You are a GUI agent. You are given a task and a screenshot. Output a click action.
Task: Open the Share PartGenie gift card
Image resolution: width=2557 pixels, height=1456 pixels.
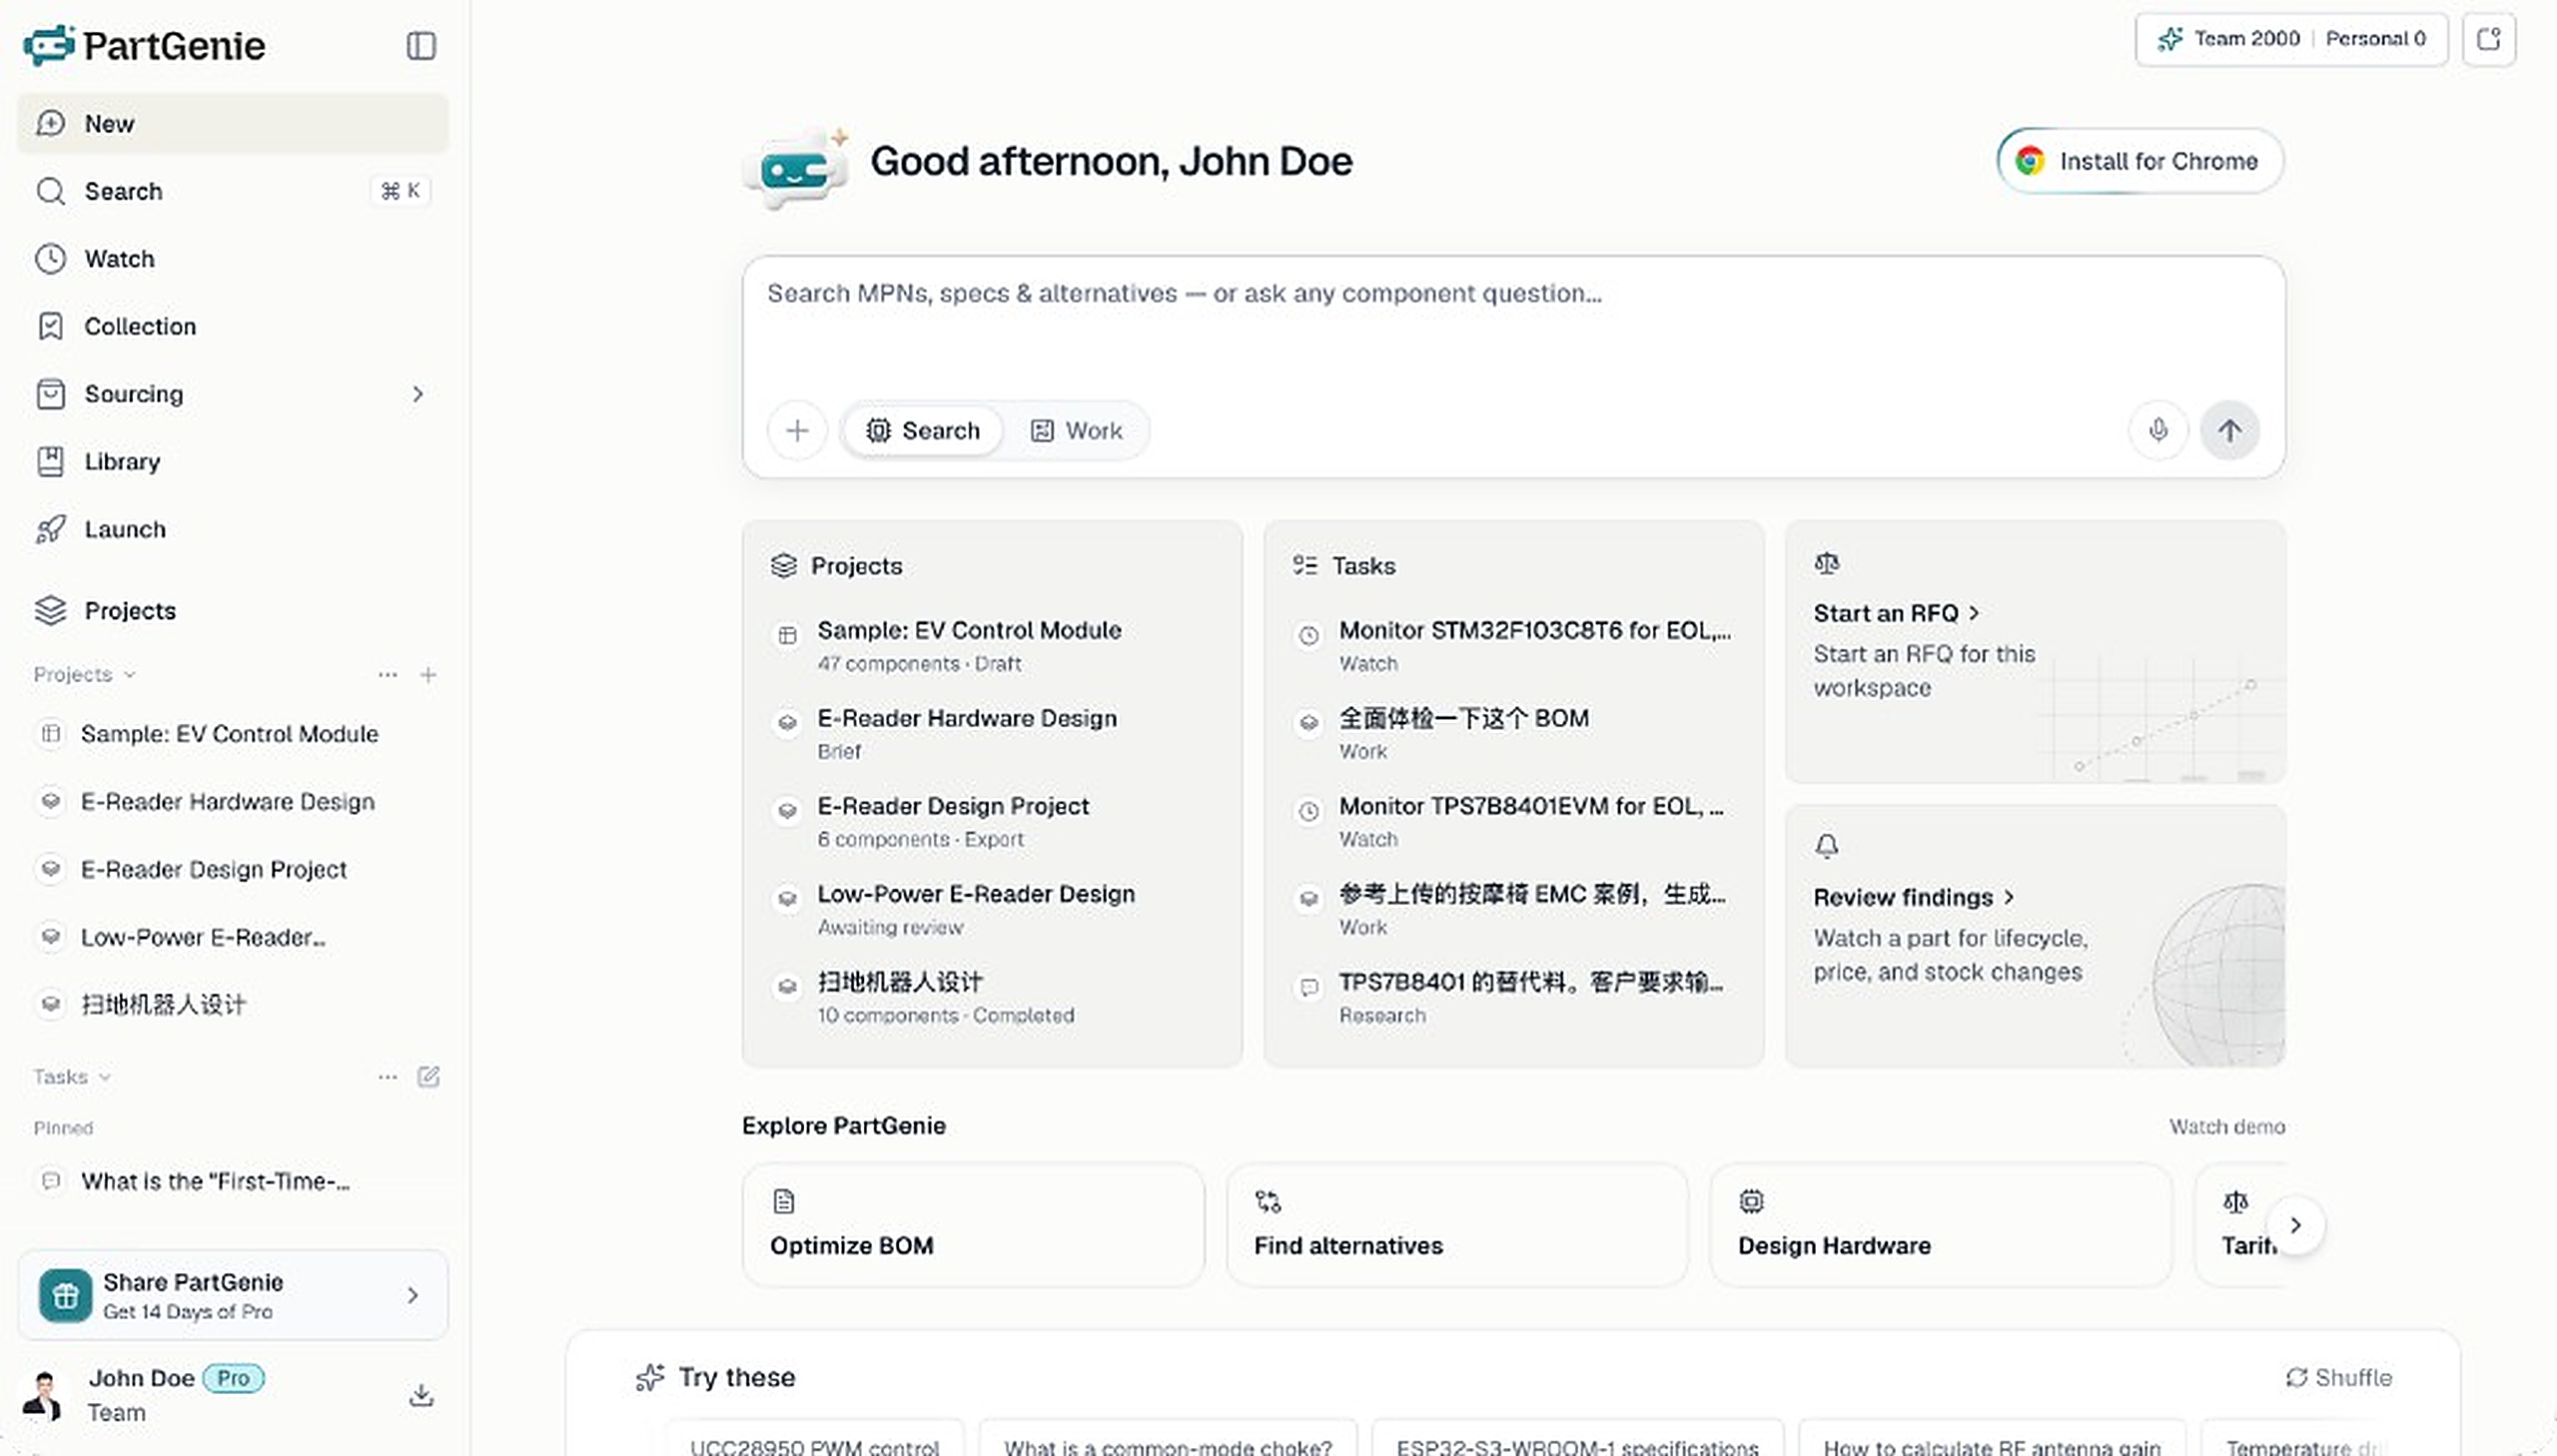click(232, 1294)
